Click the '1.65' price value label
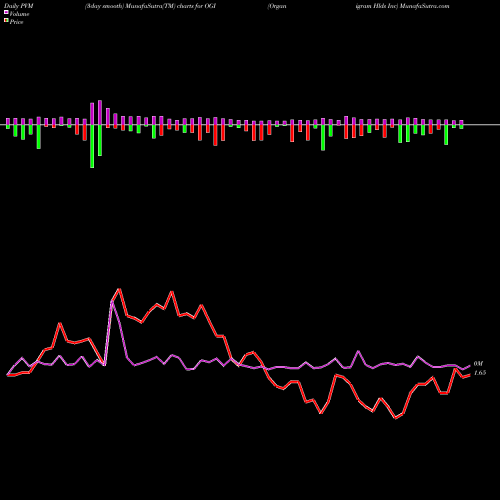500x500 pixels. click(480, 373)
